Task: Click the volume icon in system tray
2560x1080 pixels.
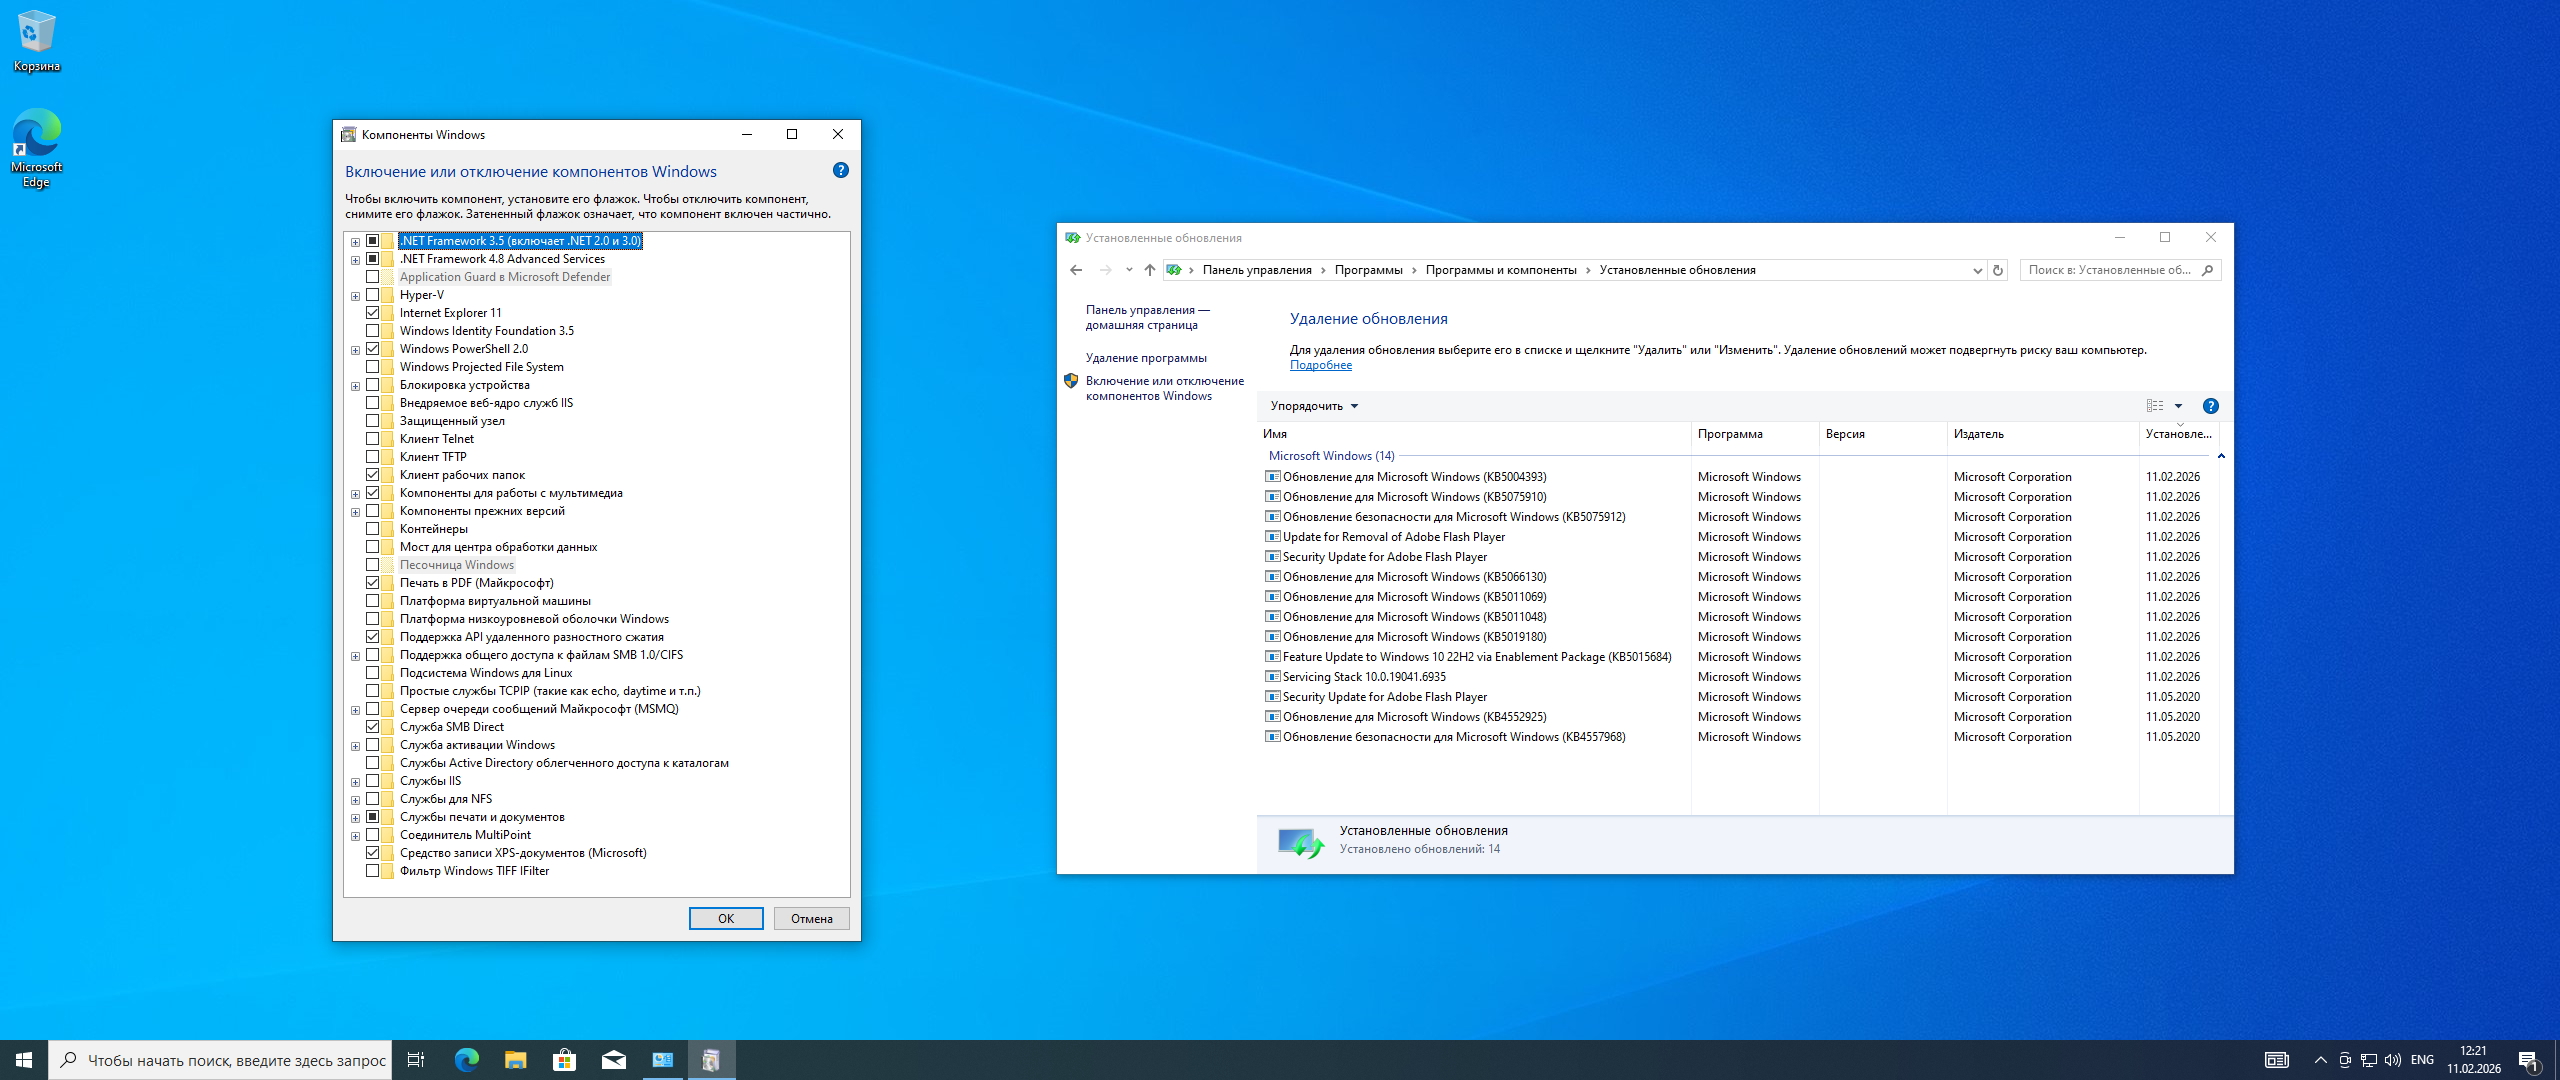Action: [x=2392, y=1060]
